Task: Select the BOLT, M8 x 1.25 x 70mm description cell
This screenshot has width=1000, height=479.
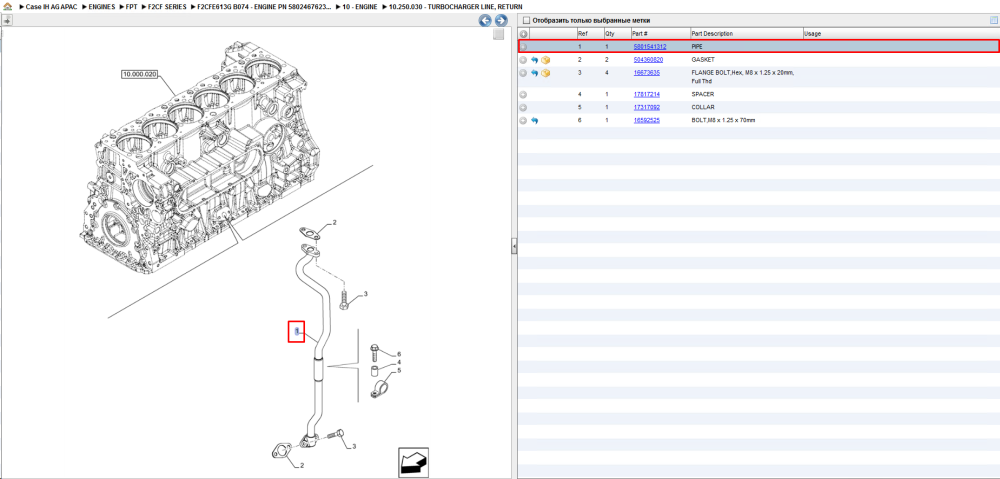Action: click(746, 120)
